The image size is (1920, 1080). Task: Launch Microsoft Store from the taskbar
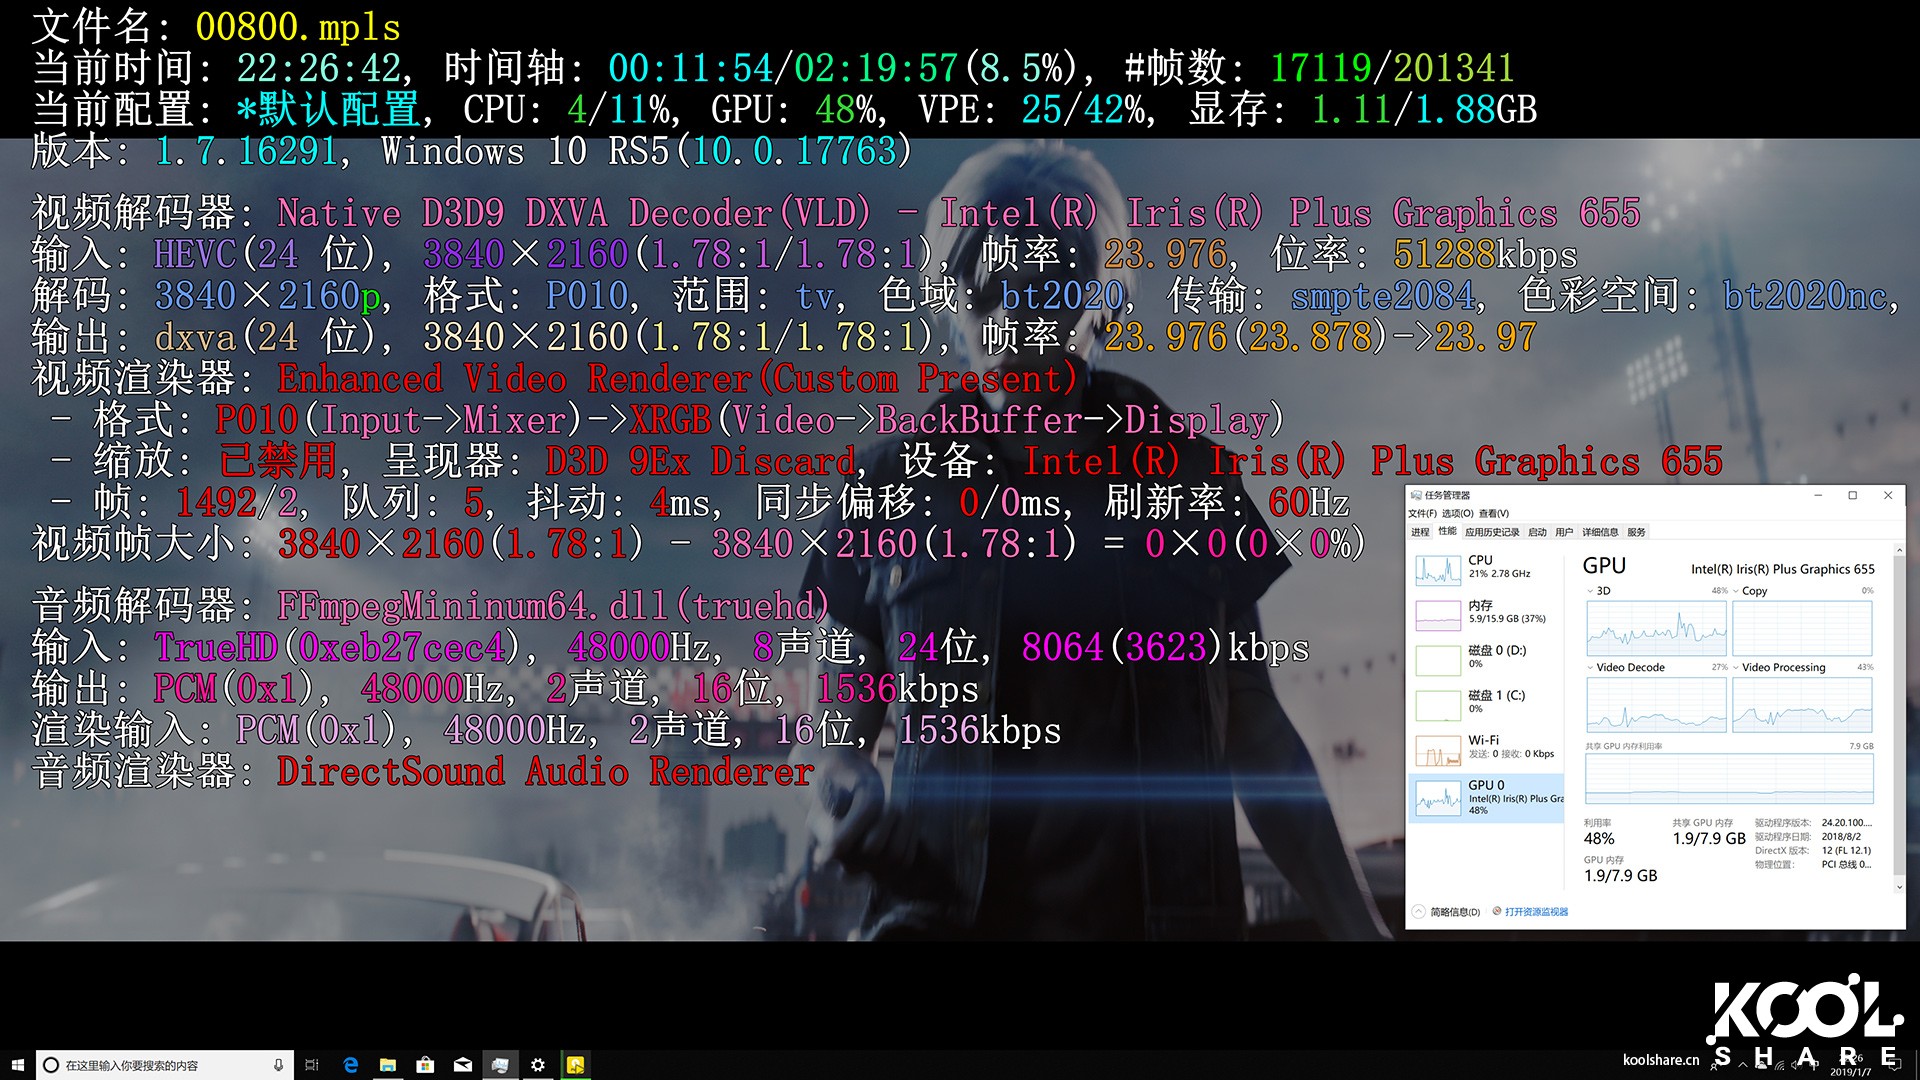[x=425, y=1065]
